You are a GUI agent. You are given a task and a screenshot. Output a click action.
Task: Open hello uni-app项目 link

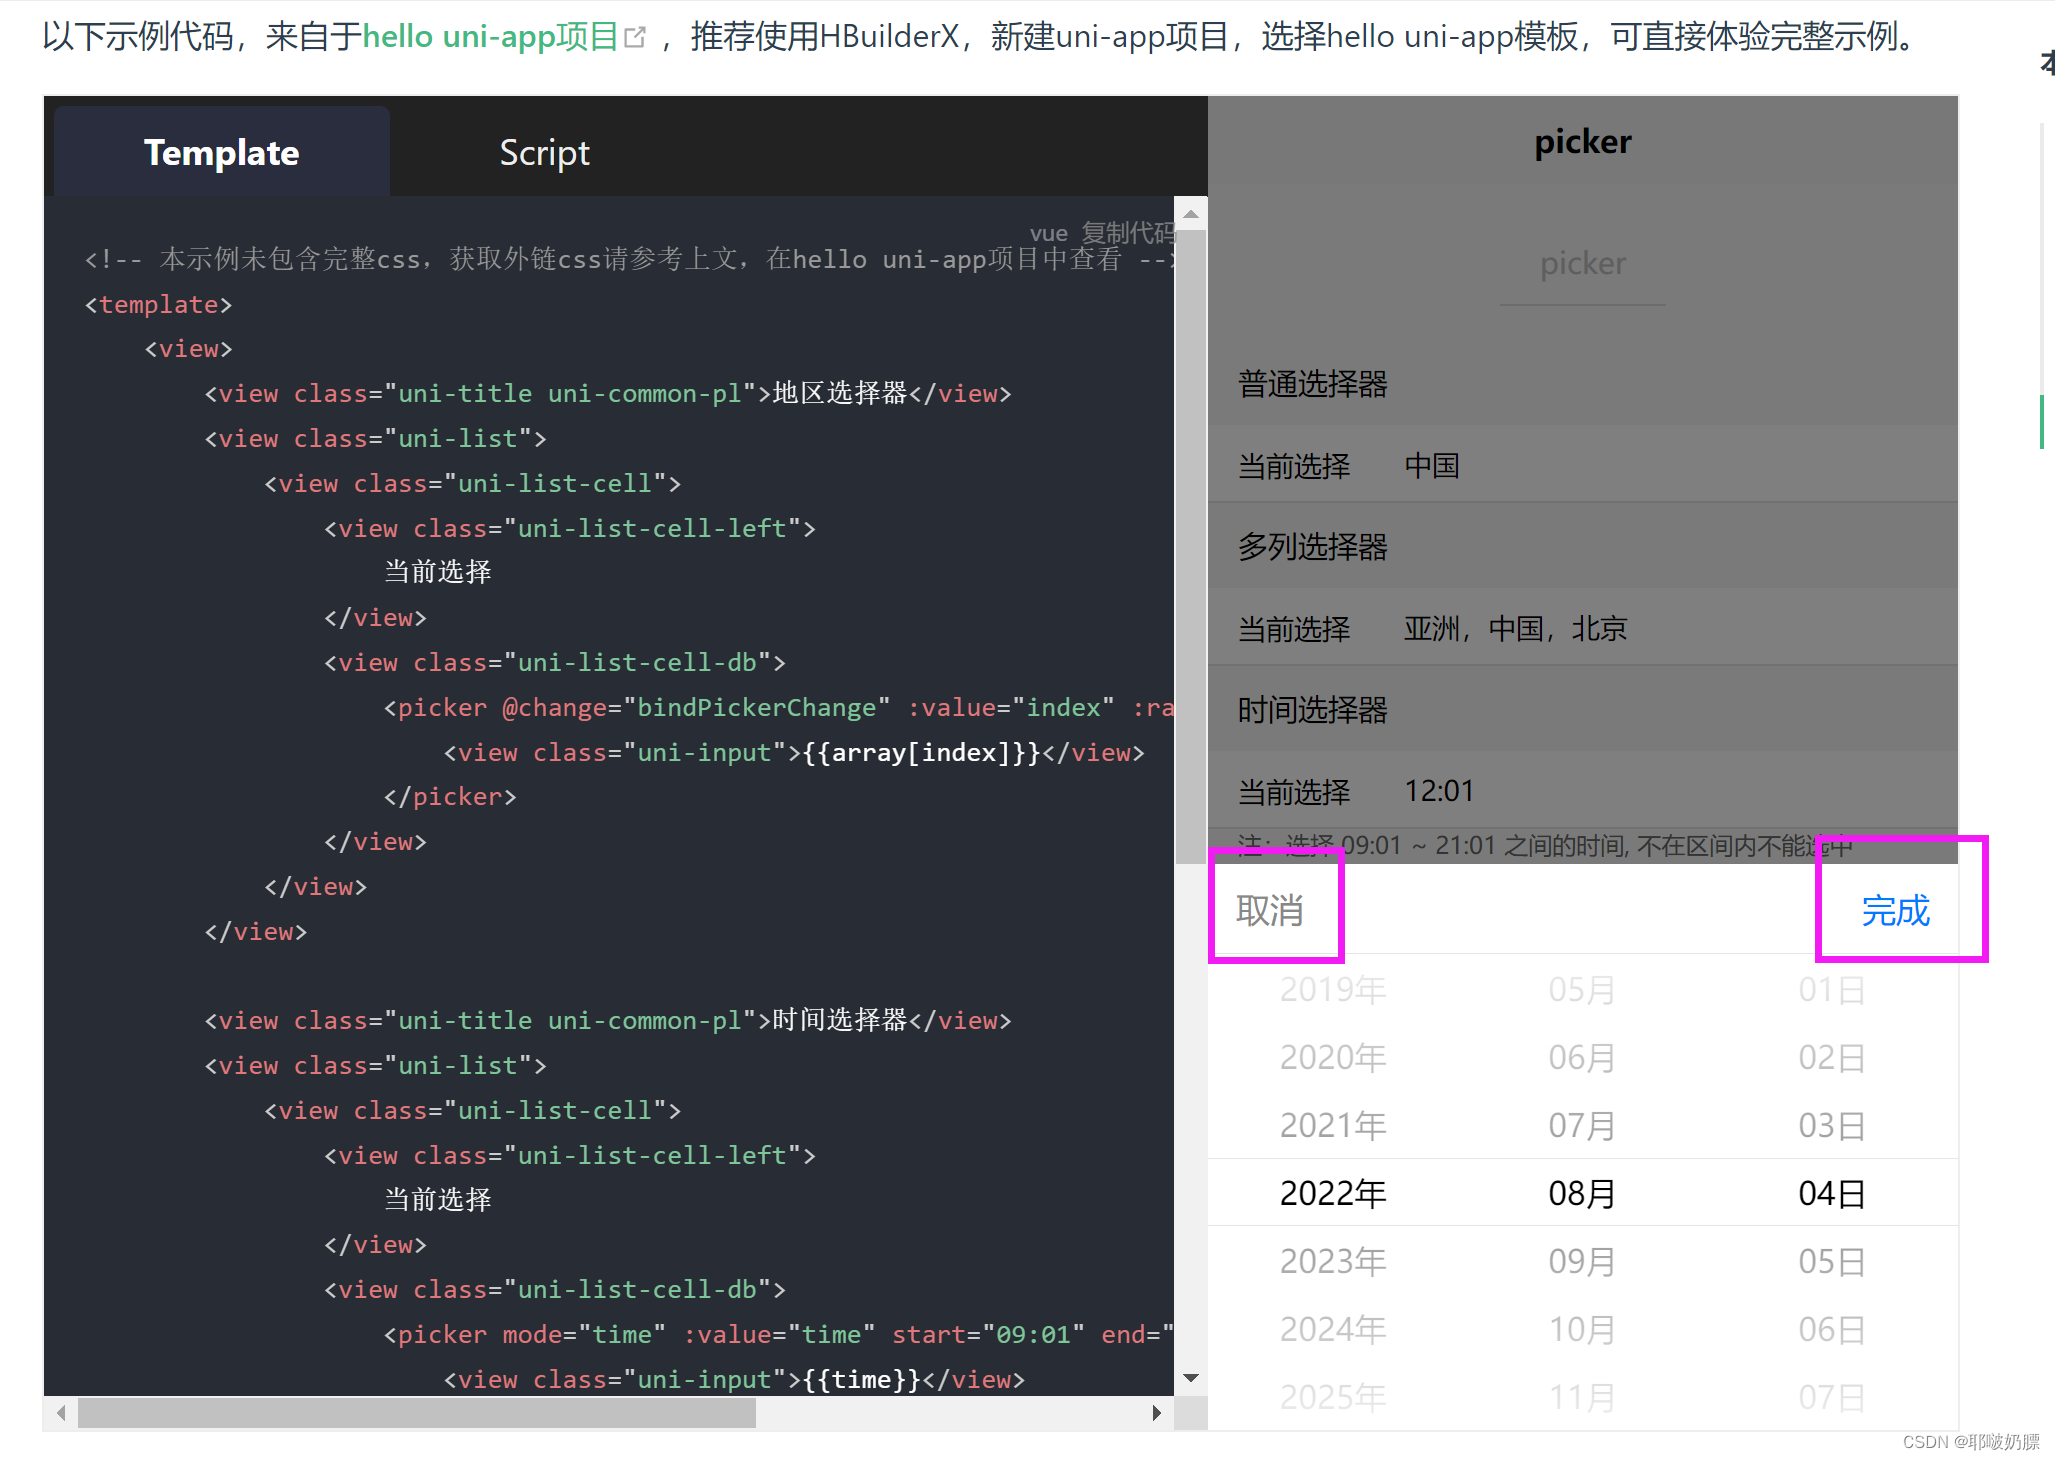pos(490,37)
